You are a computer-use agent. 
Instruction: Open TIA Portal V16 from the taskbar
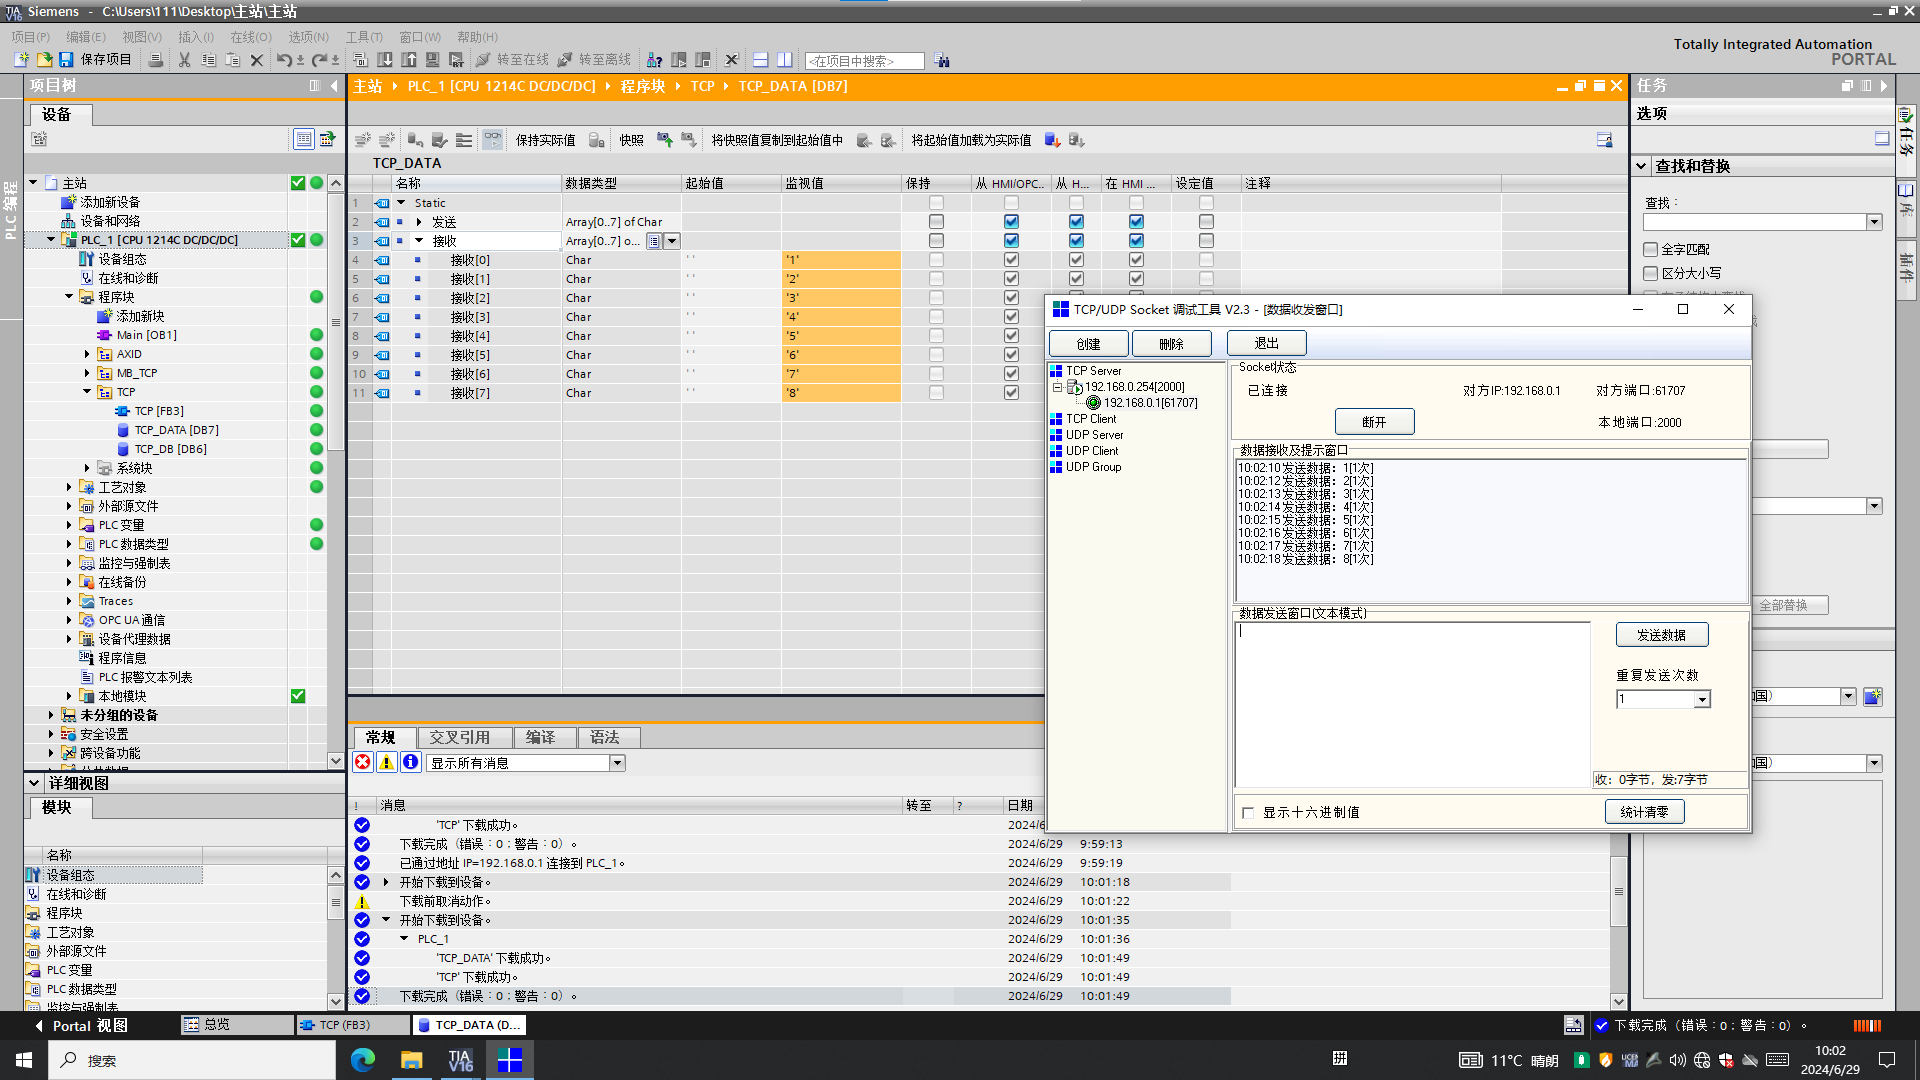coord(460,1060)
